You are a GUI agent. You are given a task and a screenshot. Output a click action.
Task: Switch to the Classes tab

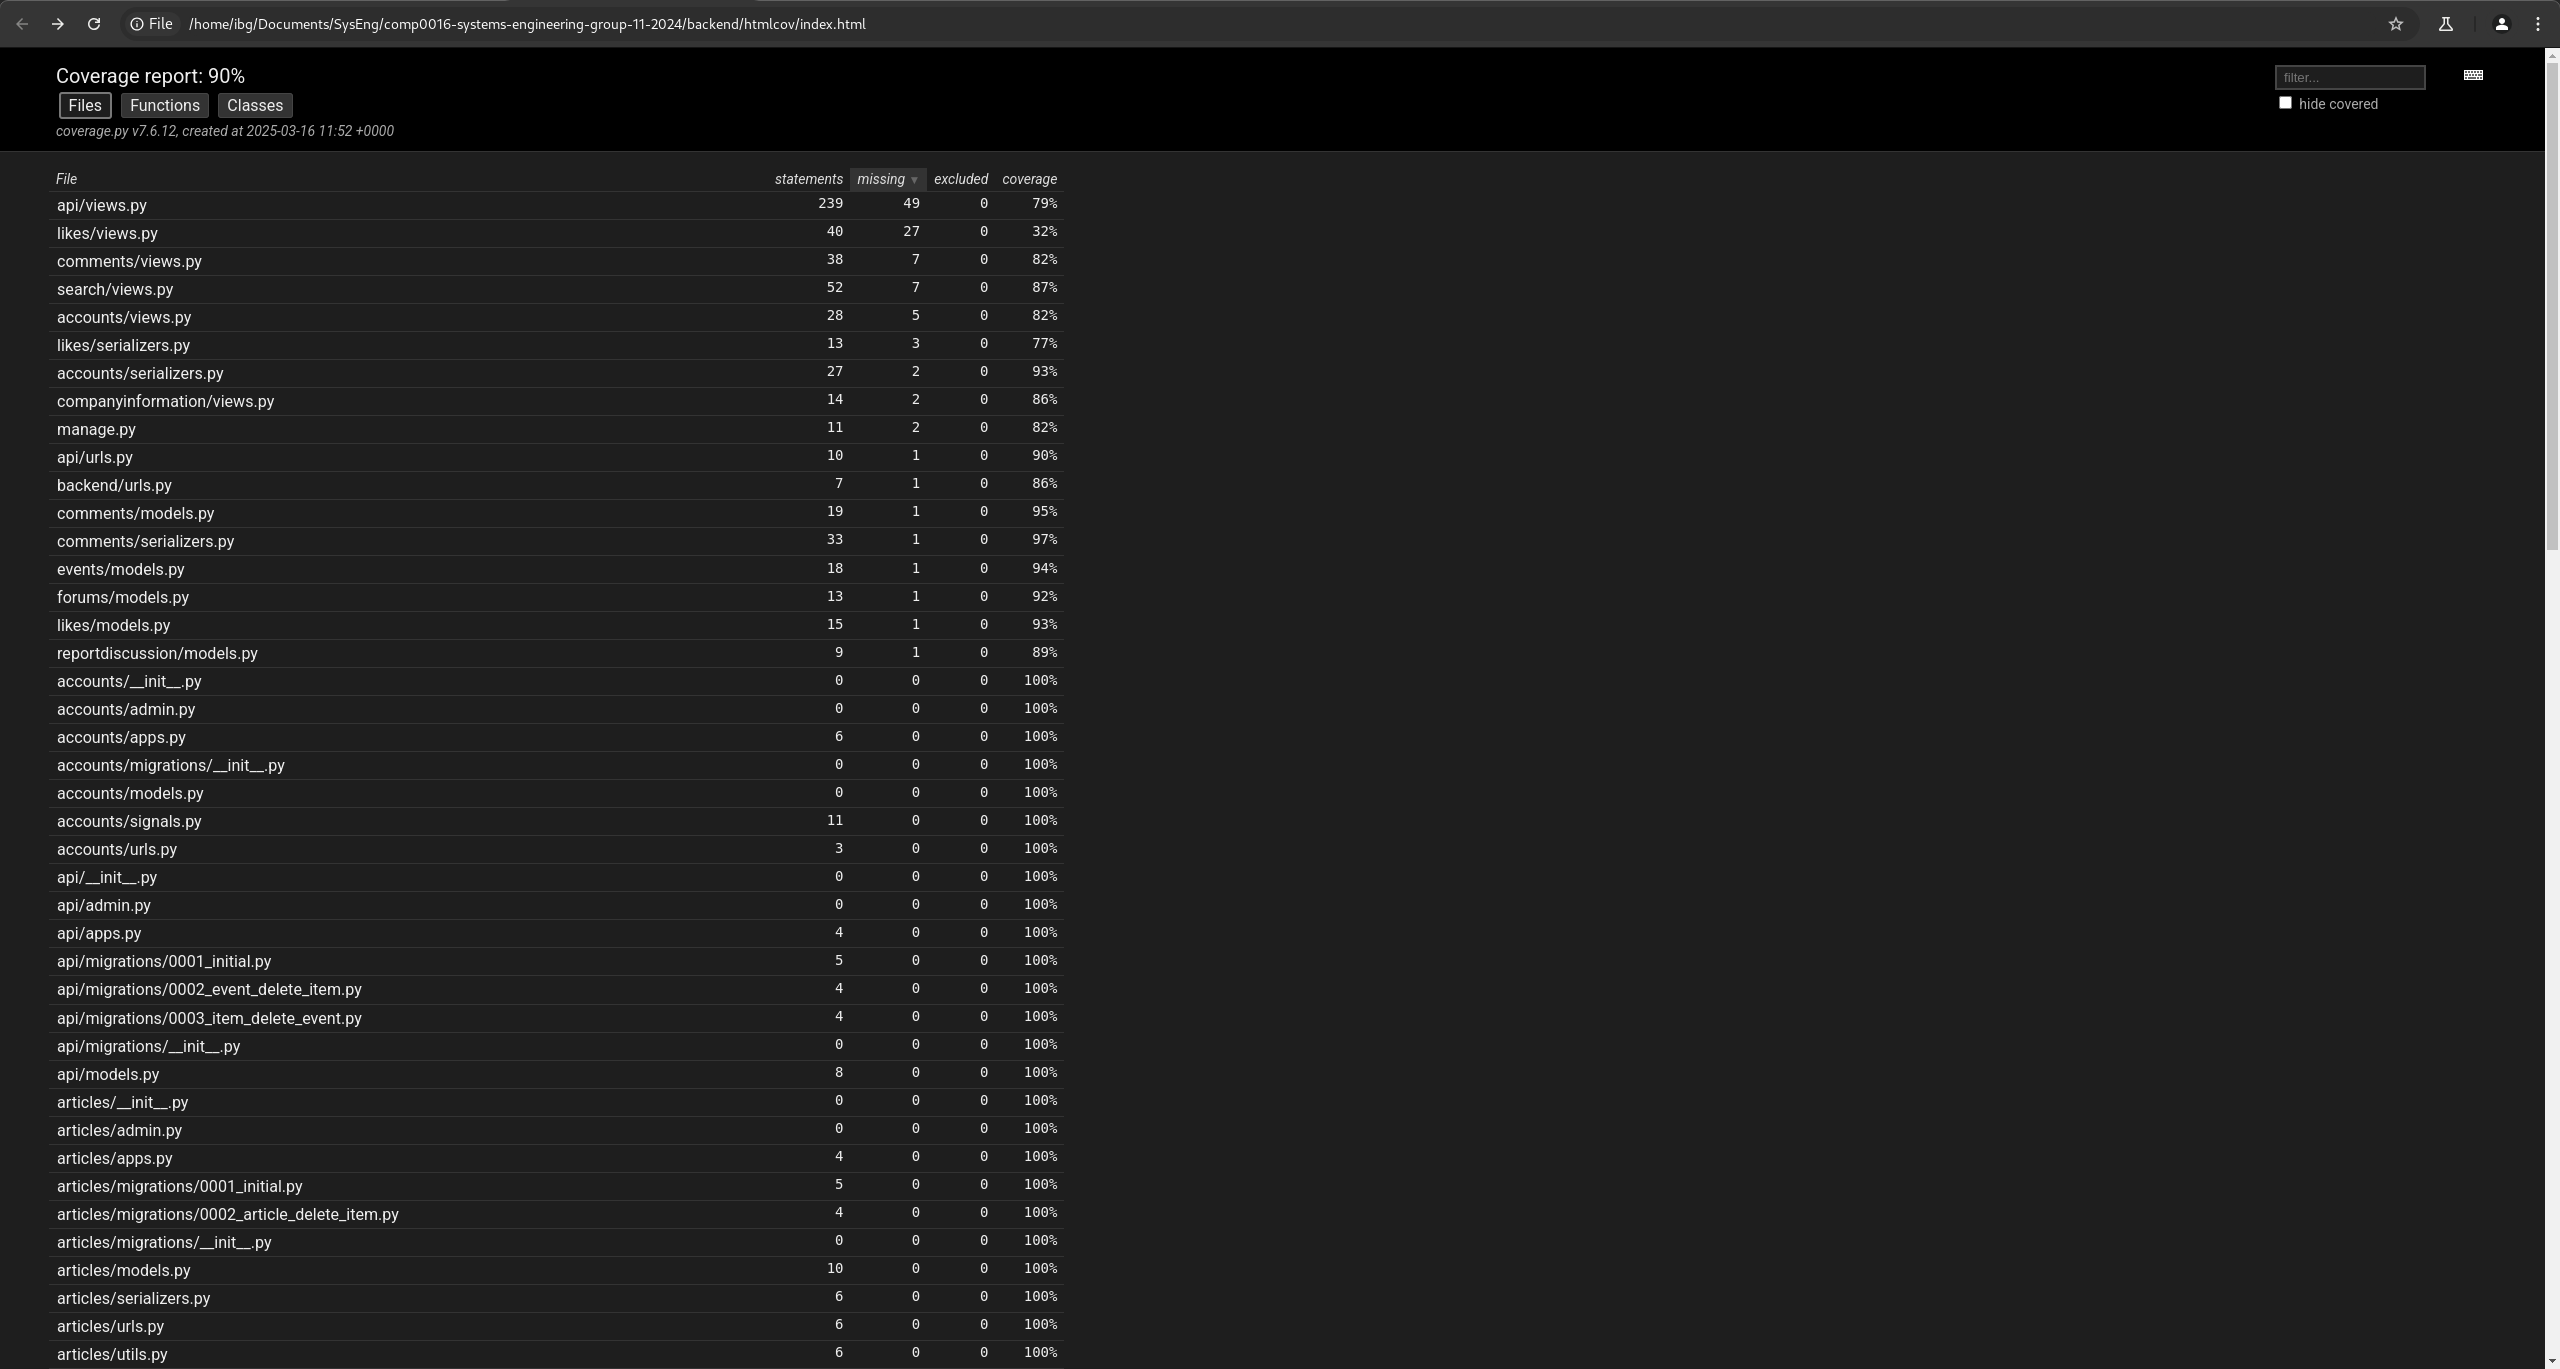[255, 105]
